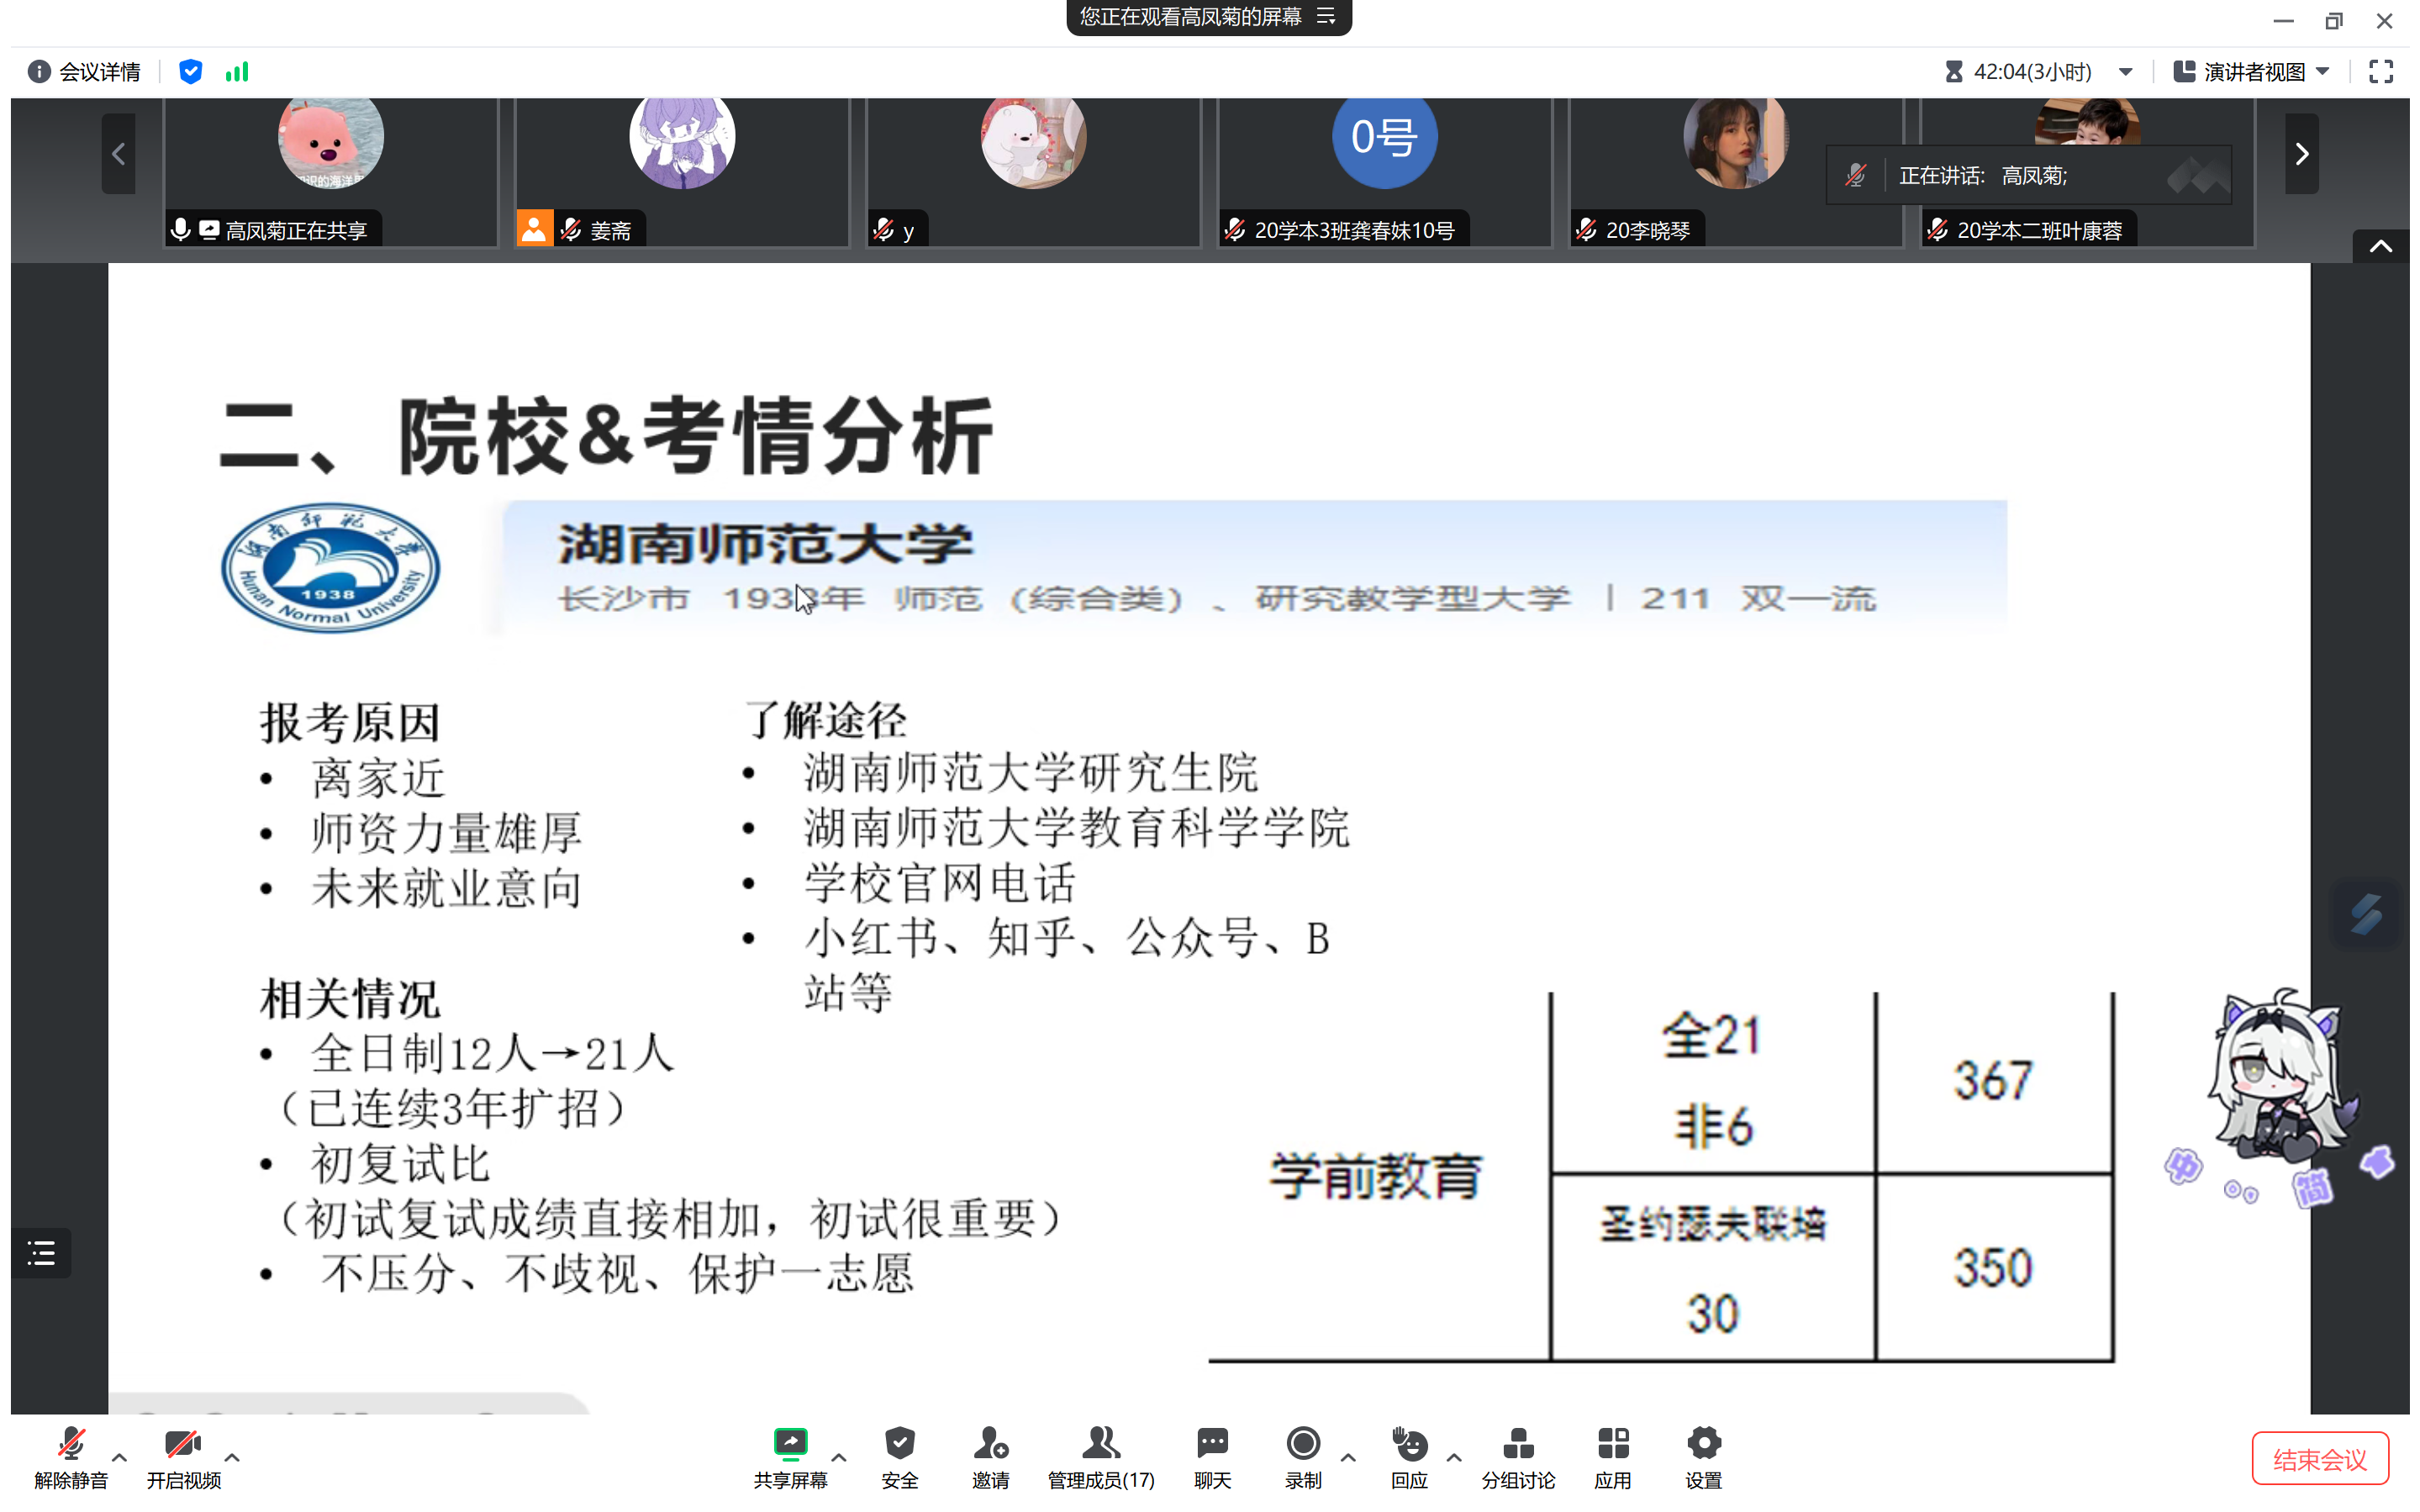This screenshot has height=1512, width=2420.
Task: Select participant tile 姜斋
Action: (682, 172)
